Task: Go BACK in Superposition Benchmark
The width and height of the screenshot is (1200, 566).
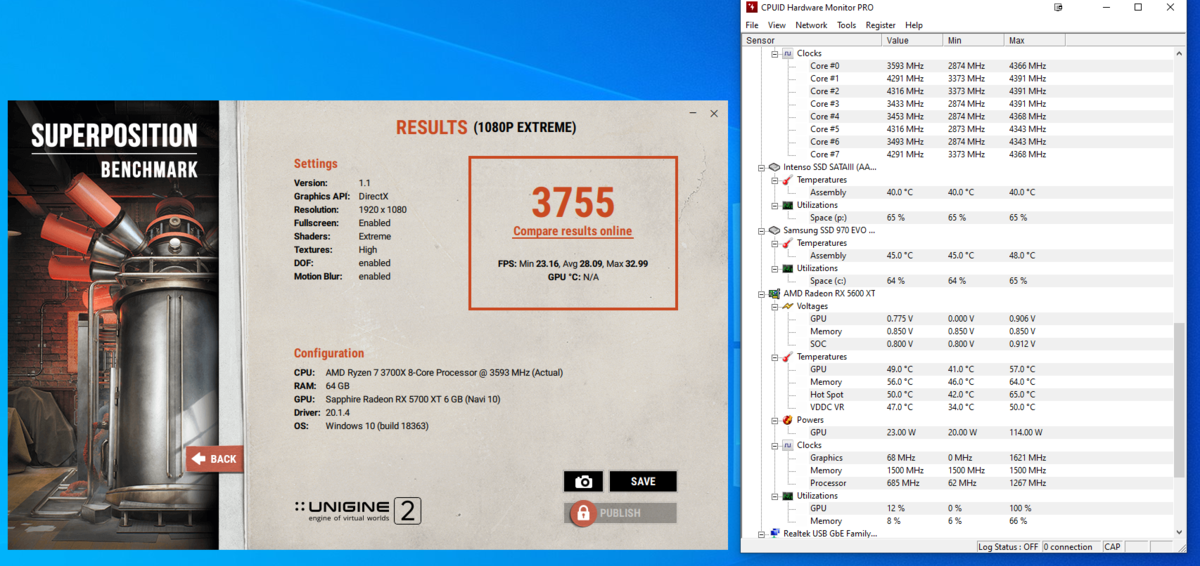Action: 214,459
